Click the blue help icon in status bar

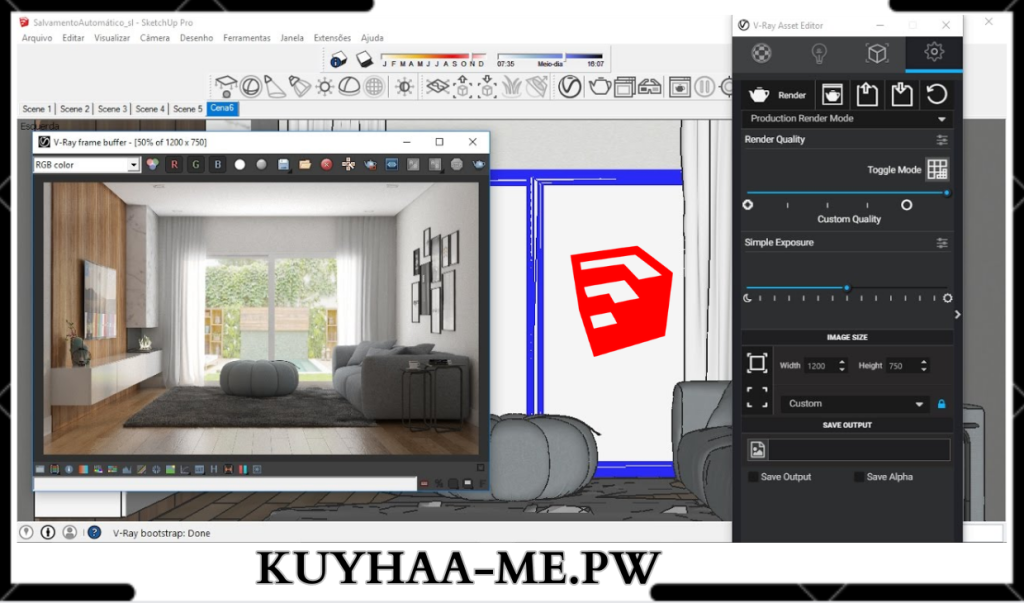click(x=95, y=532)
